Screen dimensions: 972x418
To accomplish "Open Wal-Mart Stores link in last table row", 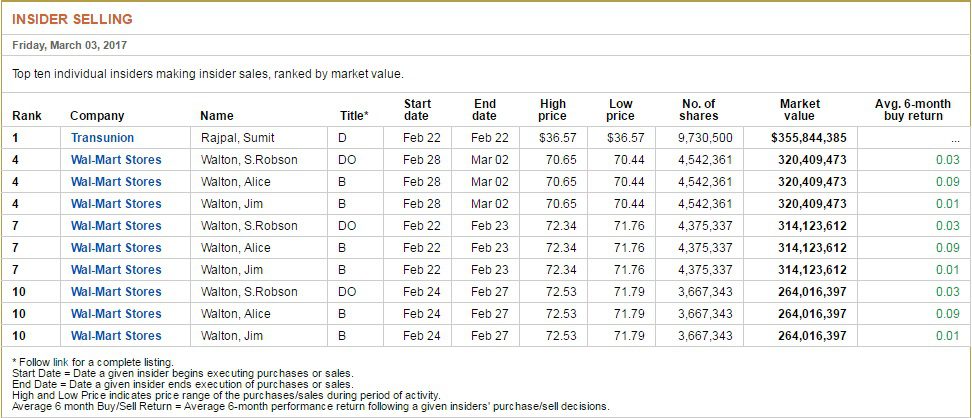I will [x=116, y=336].
